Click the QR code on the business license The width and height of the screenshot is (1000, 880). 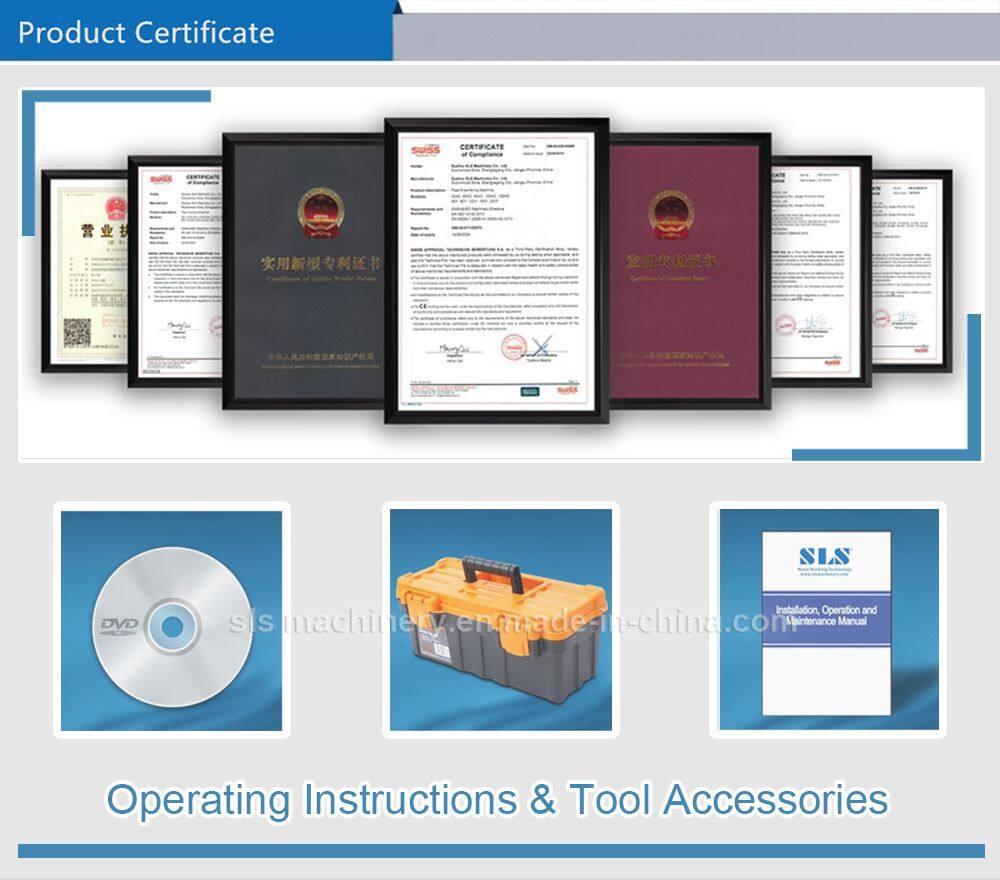pos(76,331)
